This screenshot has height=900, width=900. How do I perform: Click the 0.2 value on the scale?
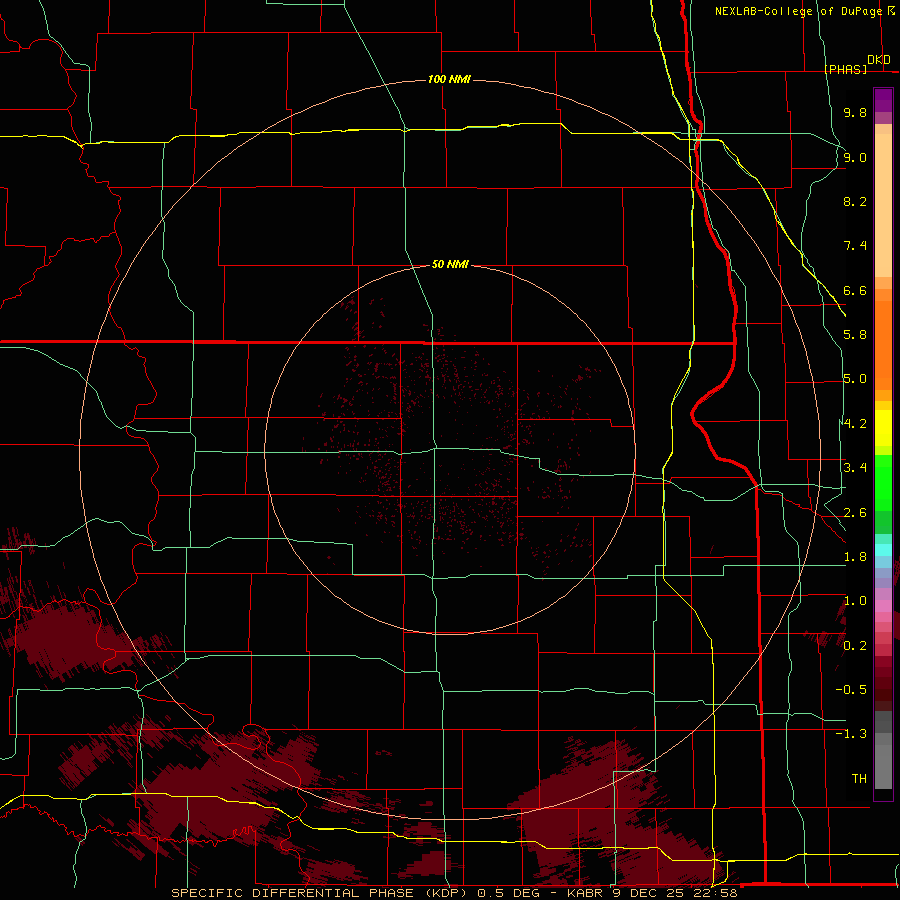[x=855, y=646]
